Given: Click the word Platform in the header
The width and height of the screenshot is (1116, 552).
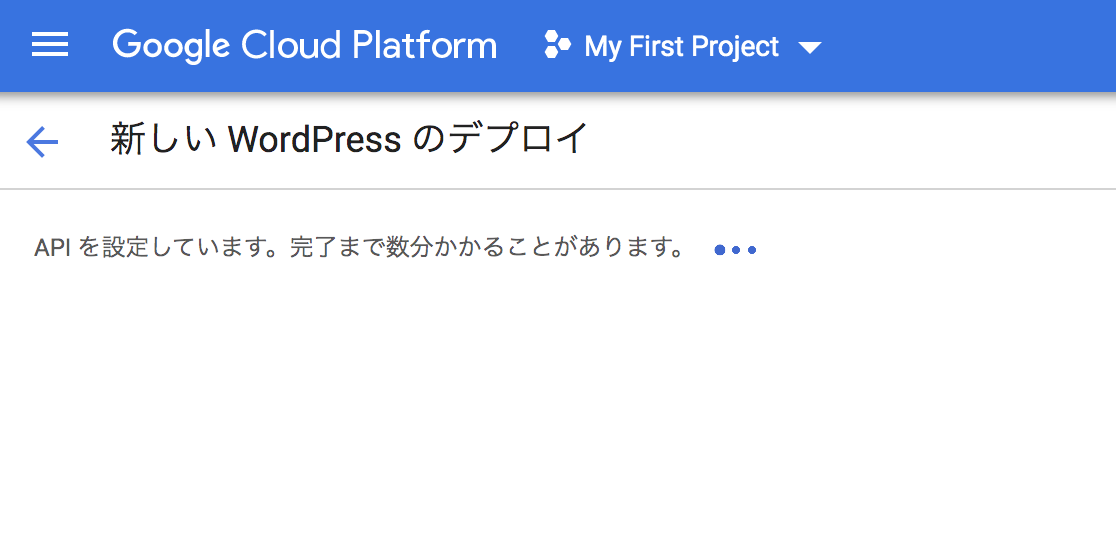Looking at the screenshot, I should pos(425,45).
